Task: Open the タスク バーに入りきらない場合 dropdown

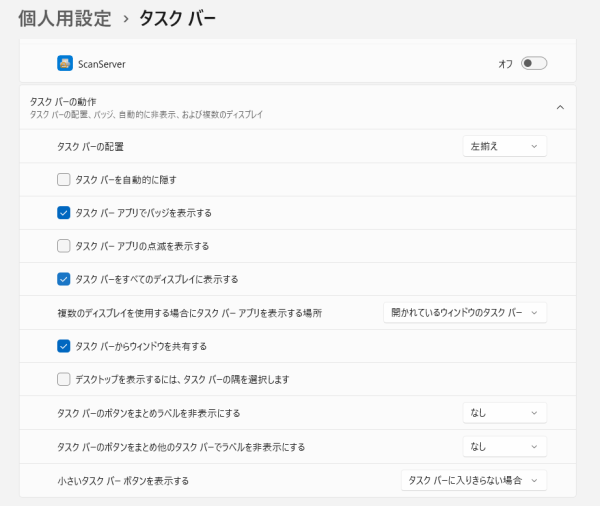Action: click(x=473, y=481)
